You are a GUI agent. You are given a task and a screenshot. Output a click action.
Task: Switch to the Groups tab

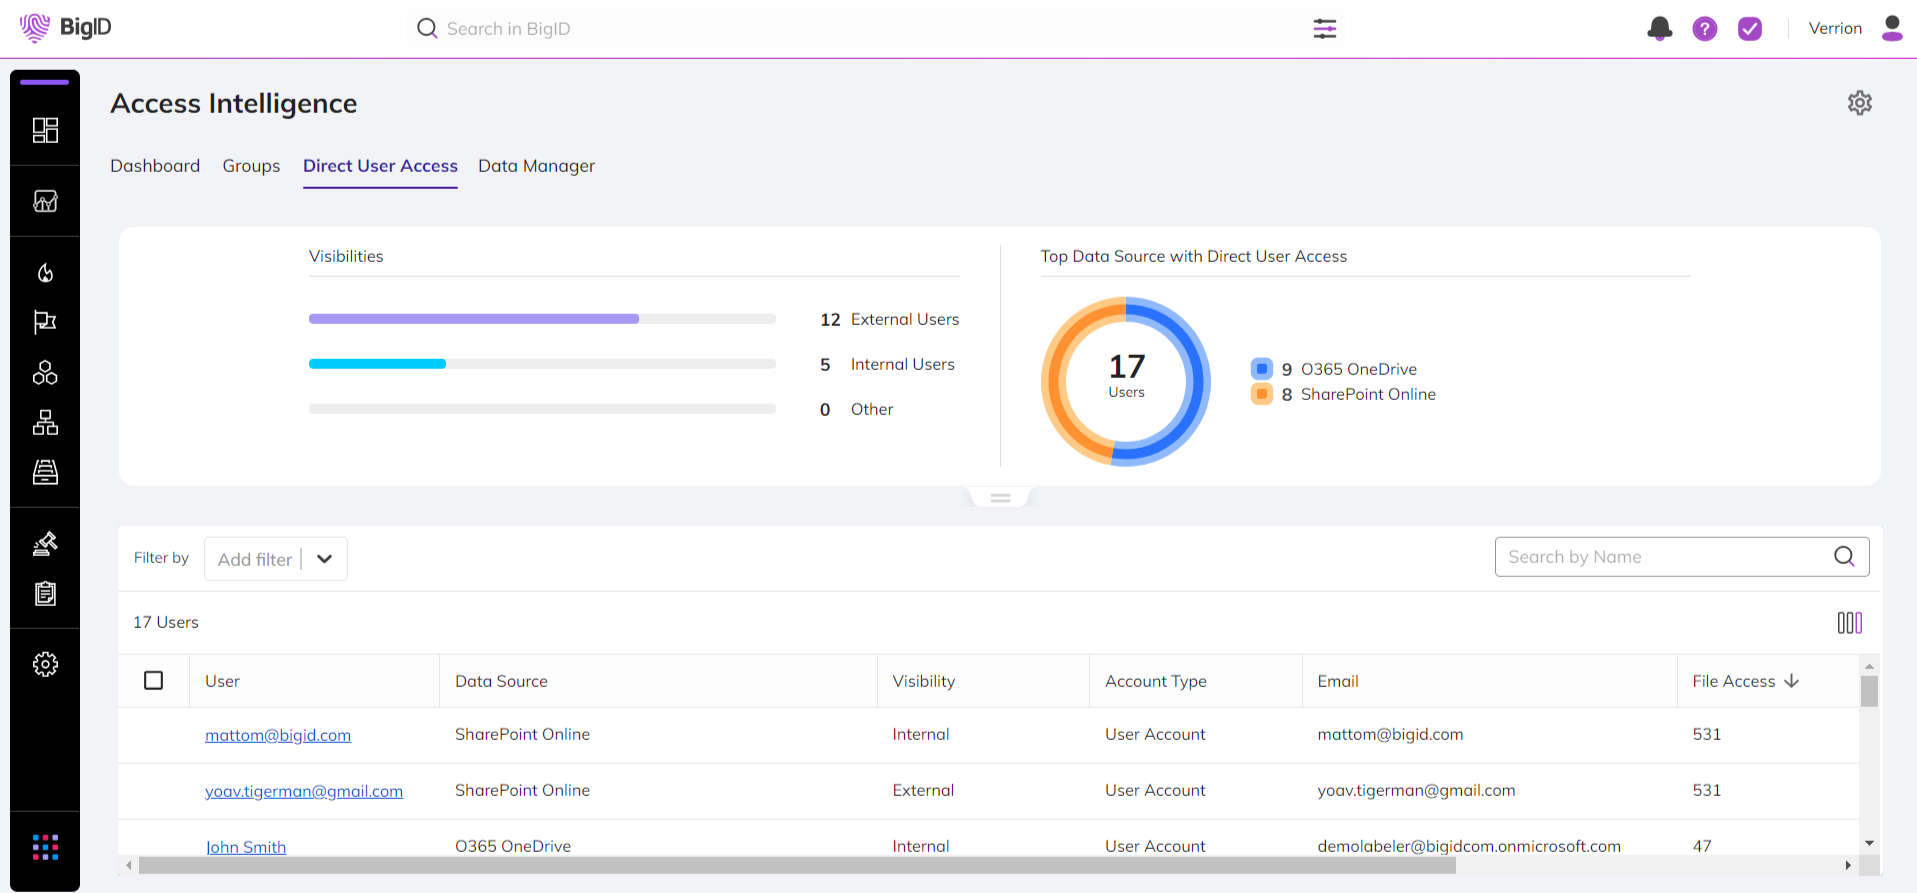coord(251,166)
